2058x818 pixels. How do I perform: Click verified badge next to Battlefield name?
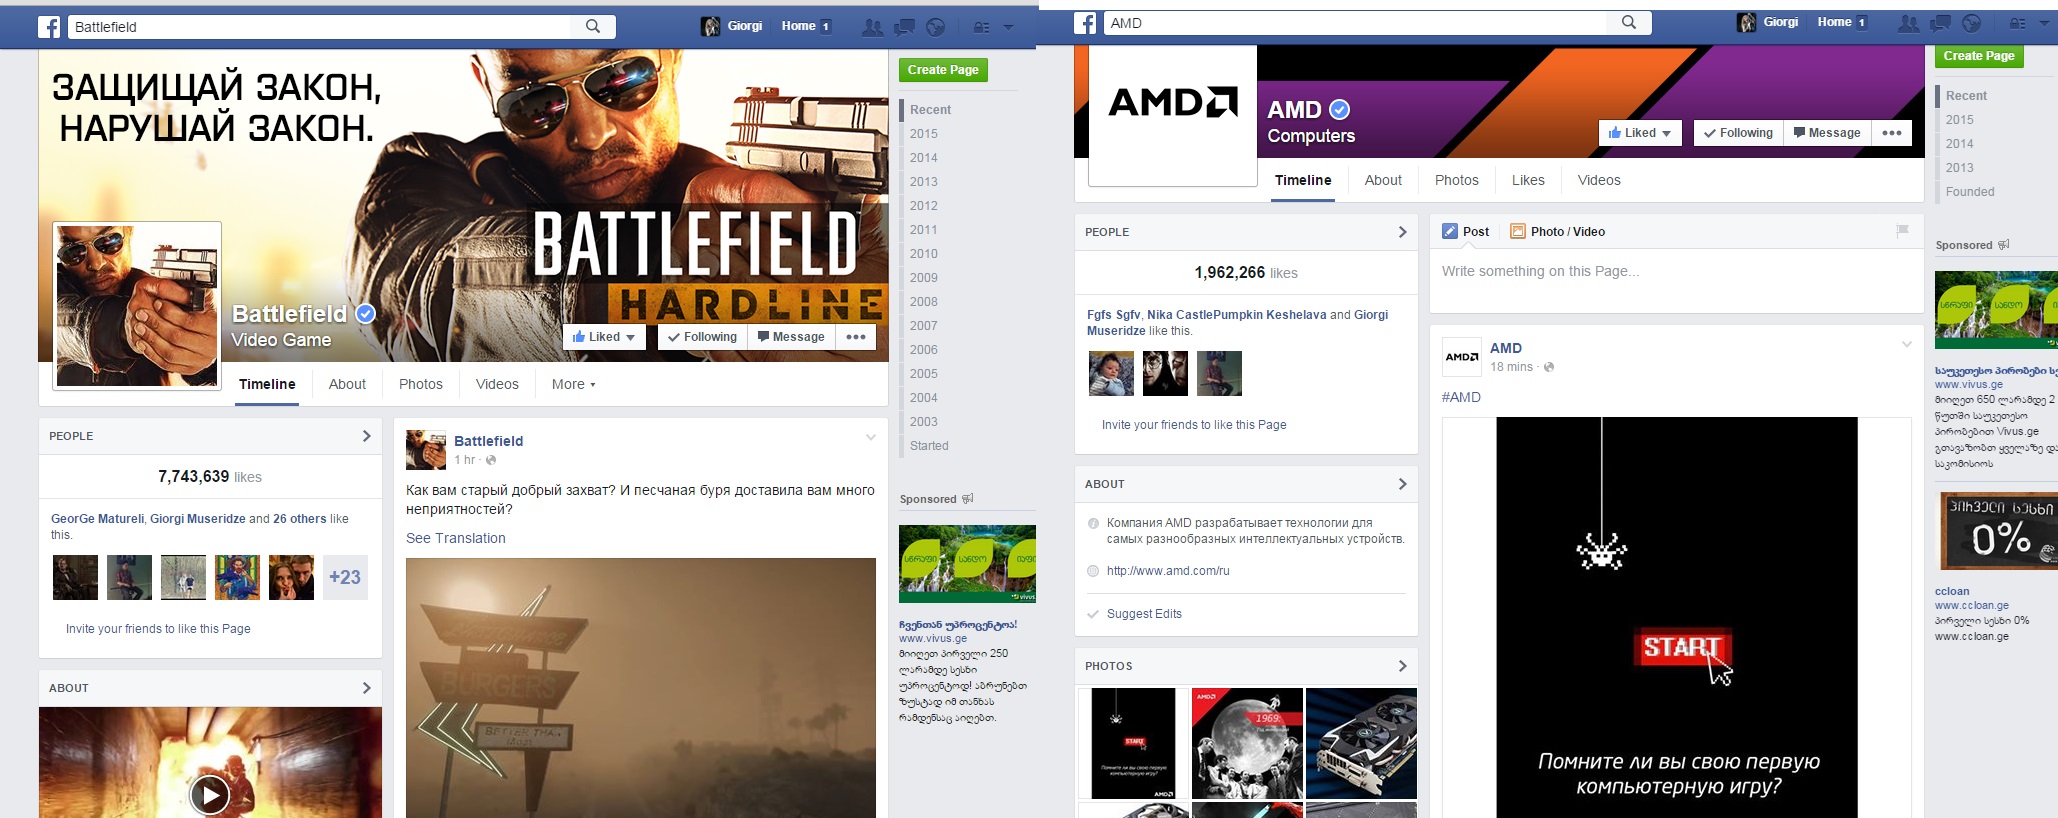(366, 313)
